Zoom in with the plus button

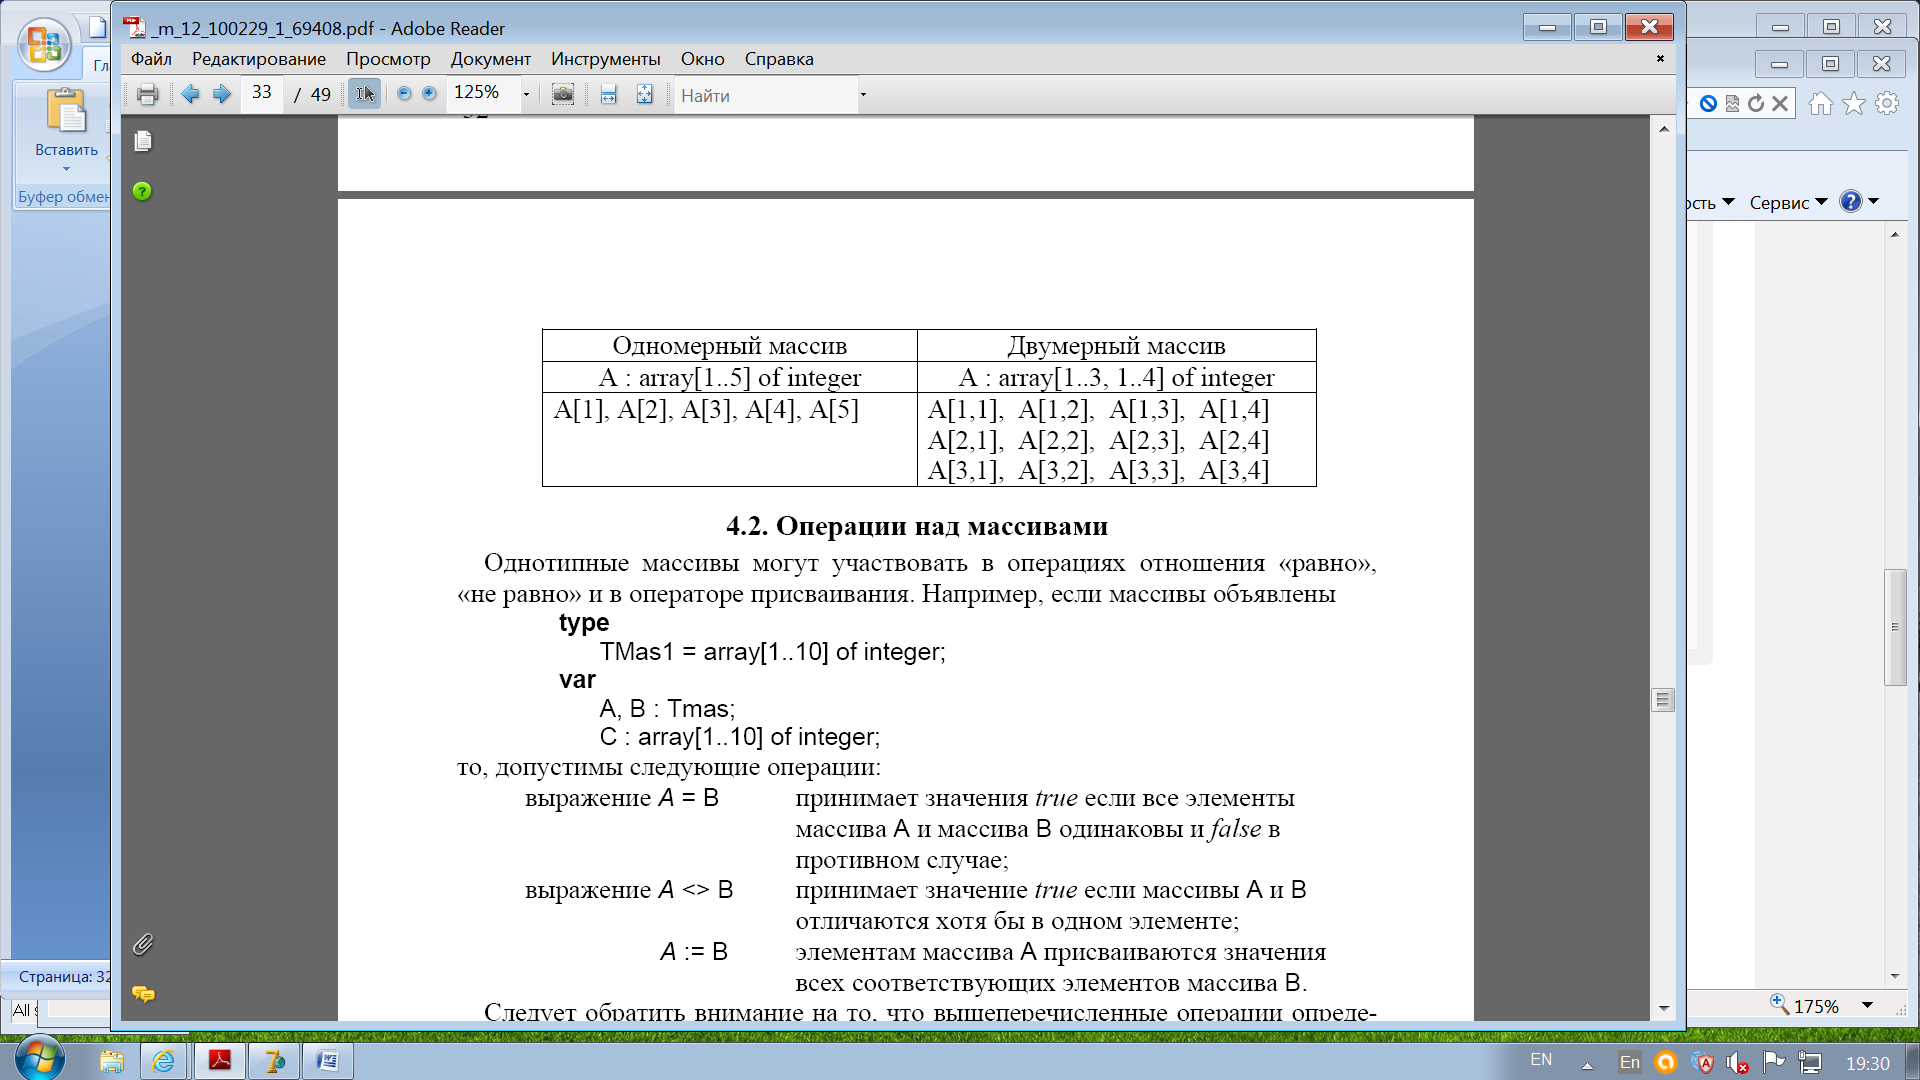click(x=429, y=94)
